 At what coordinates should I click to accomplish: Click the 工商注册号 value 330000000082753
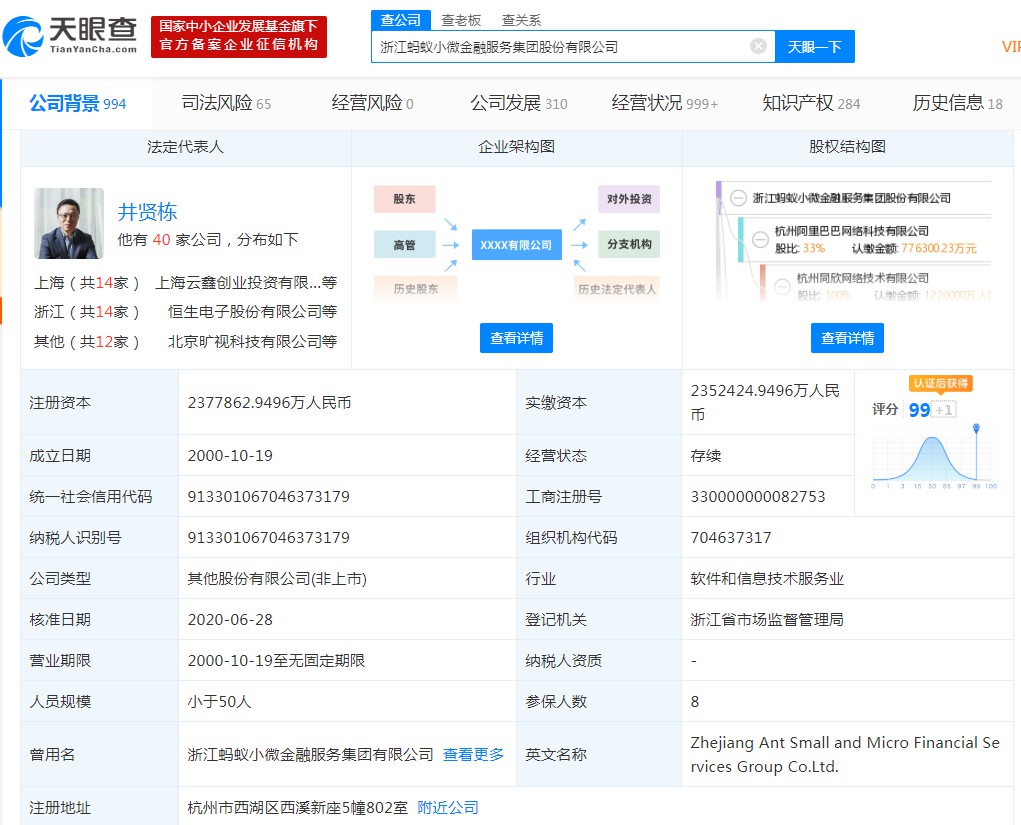(758, 496)
